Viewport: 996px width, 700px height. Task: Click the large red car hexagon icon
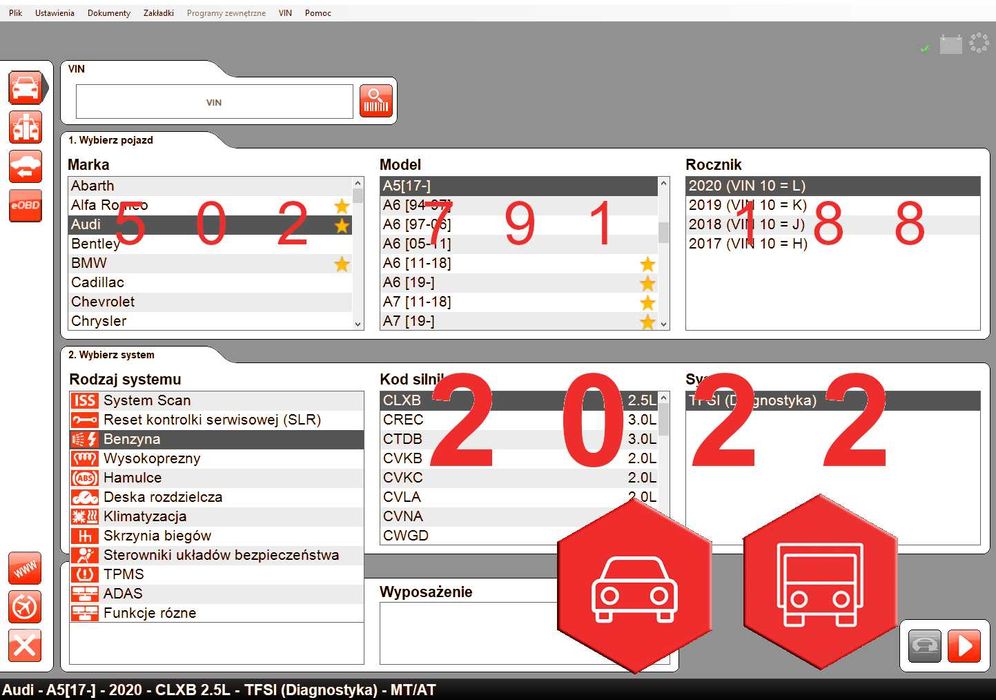coord(634,586)
